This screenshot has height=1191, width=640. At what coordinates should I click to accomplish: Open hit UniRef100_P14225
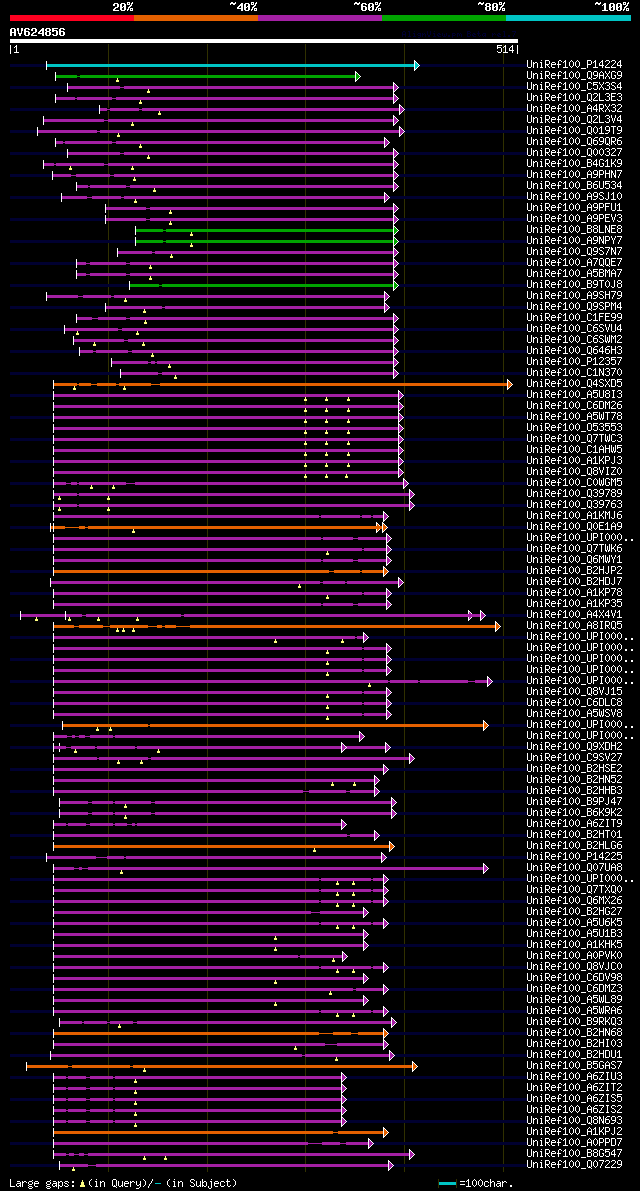click(574, 857)
